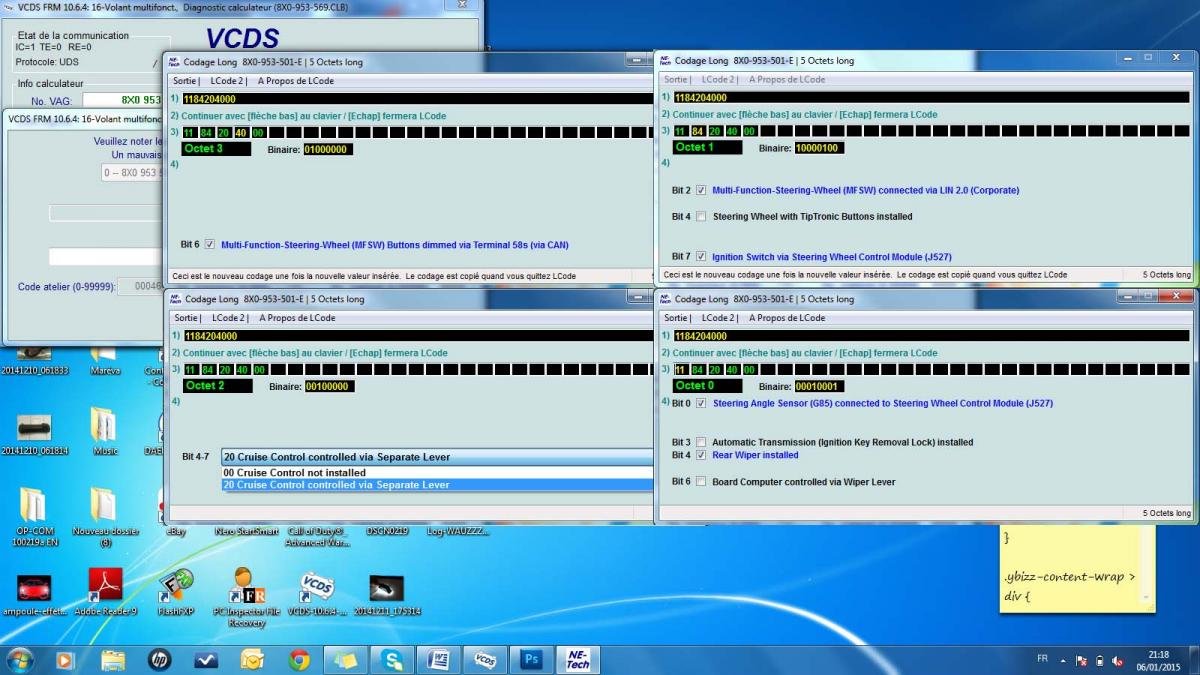The height and width of the screenshot is (675, 1200).
Task: Open the Sticky Notes taskbar button
Action: pyautogui.click(x=345, y=660)
